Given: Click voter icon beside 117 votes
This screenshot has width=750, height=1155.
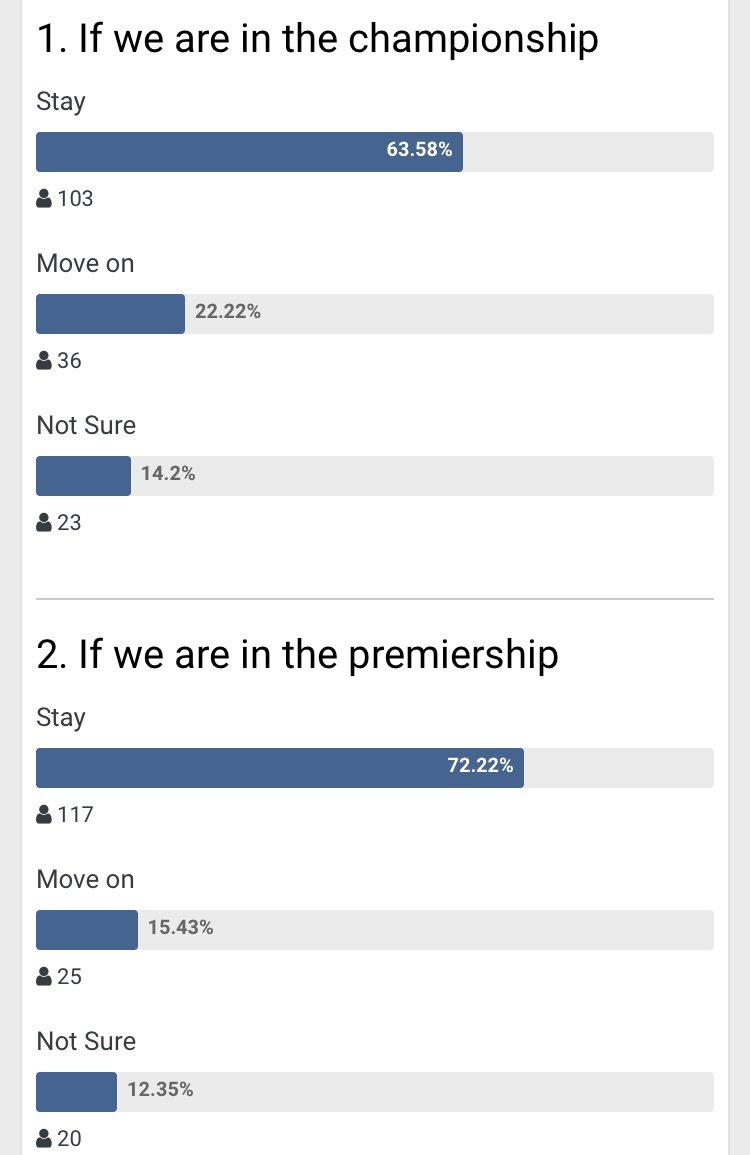Looking at the screenshot, I should tap(44, 814).
